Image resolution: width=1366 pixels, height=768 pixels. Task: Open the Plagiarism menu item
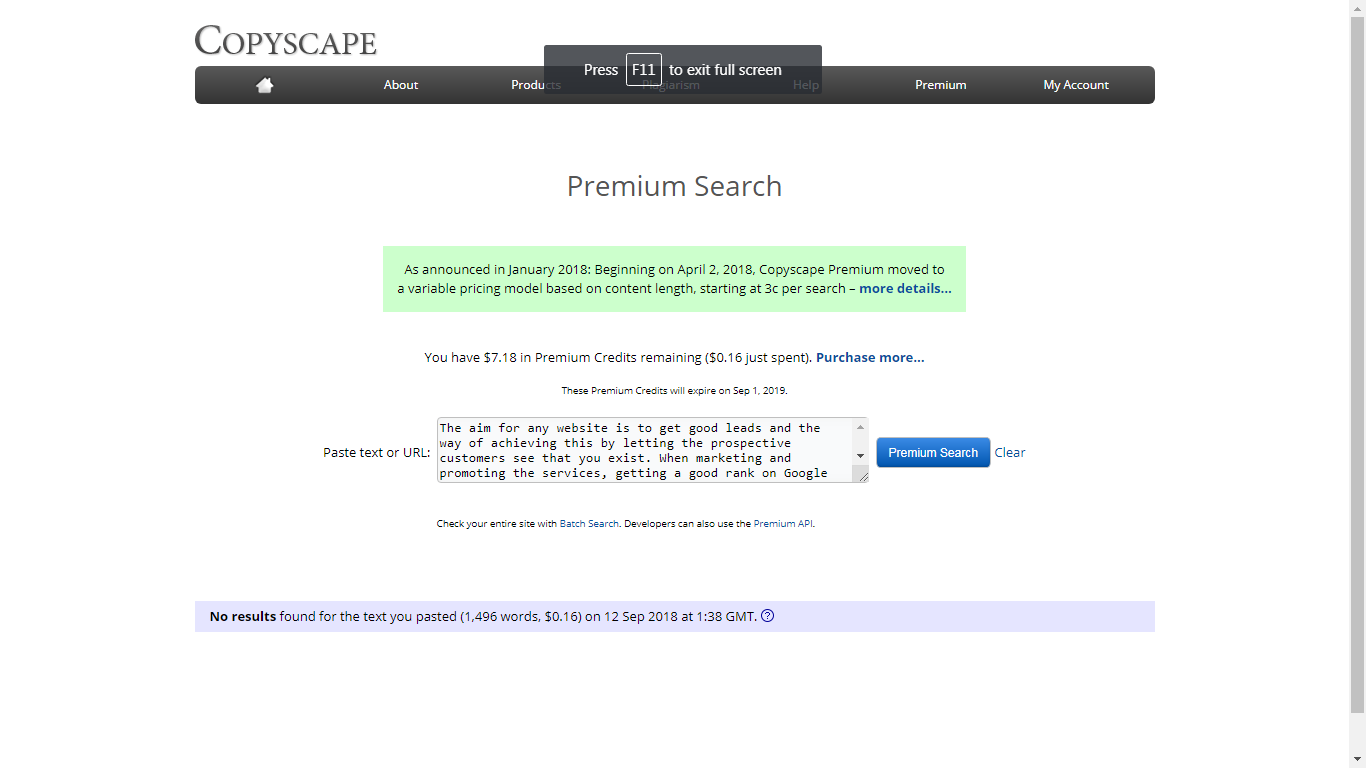point(671,85)
